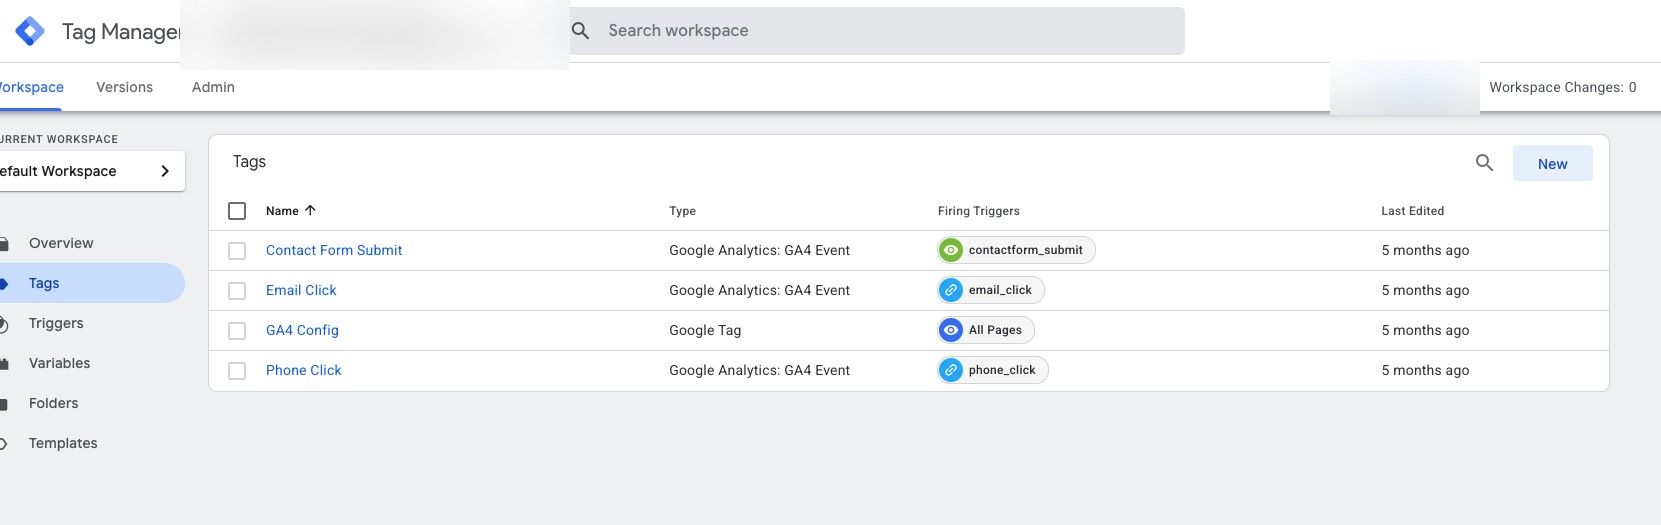Viewport: 1661px width, 525px height.
Task: Click the Workspace Changes: 0 indicator
Action: pos(1563,87)
